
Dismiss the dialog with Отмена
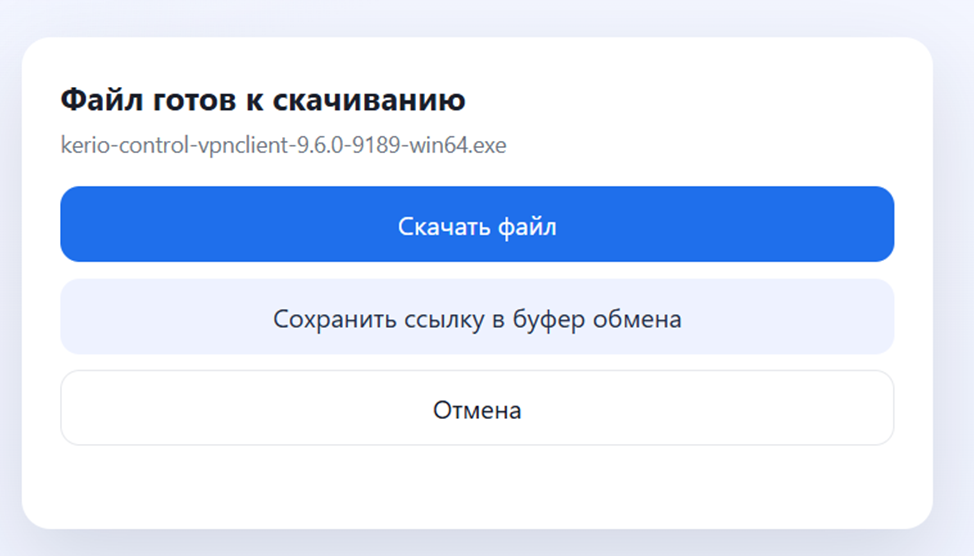[477, 409]
